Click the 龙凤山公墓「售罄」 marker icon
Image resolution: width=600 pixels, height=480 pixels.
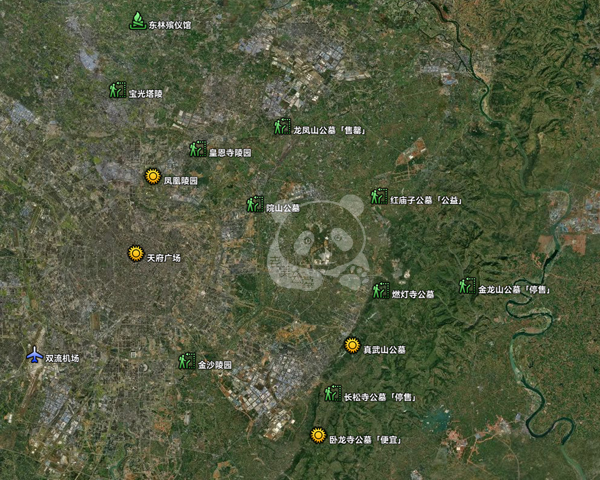pyautogui.click(x=282, y=127)
